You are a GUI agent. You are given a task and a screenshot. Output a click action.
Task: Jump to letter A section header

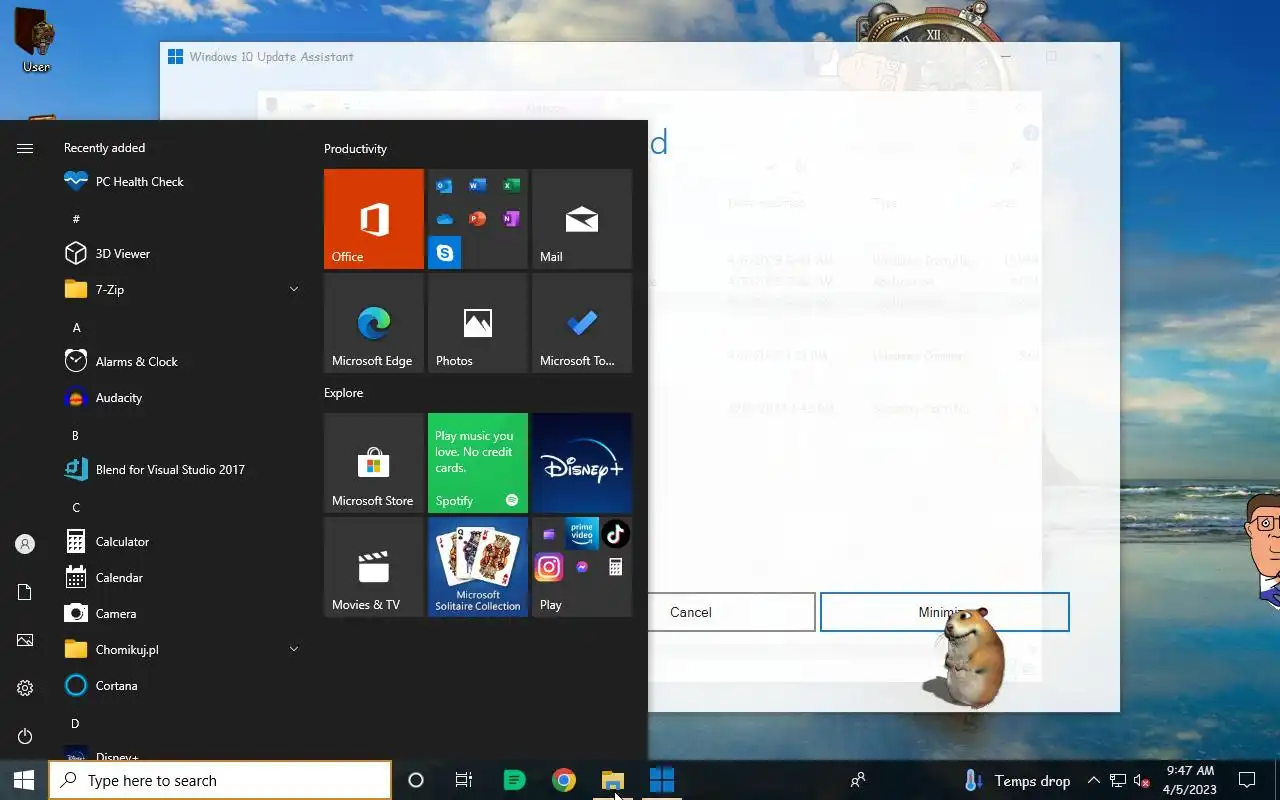pos(76,328)
